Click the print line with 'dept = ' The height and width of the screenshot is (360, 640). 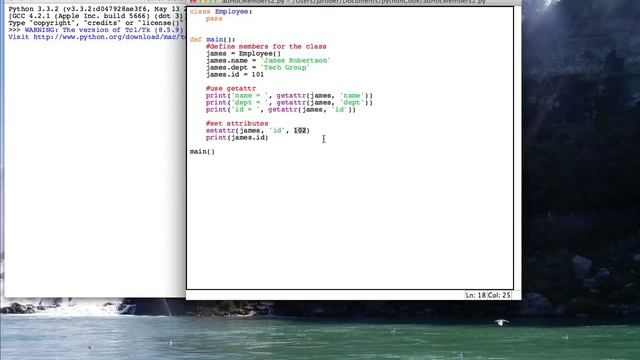coord(289,102)
